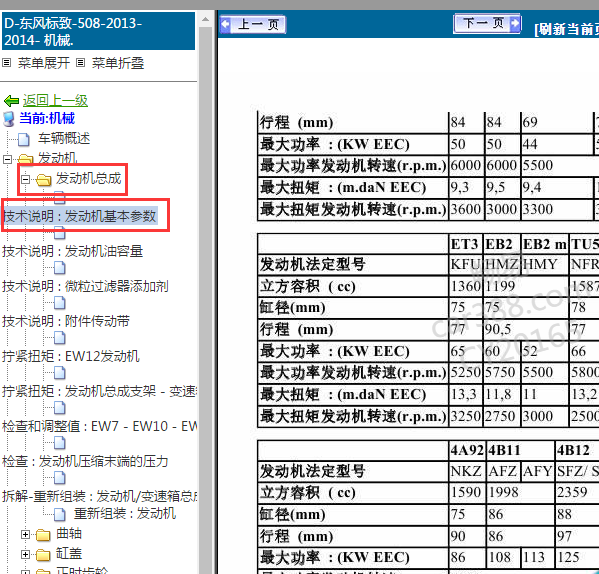Image resolution: width=599 pixels, height=574 pixels.
Task: Collapse the 发动机 folder
Action: pyautogui.click(x=7, y=159)
